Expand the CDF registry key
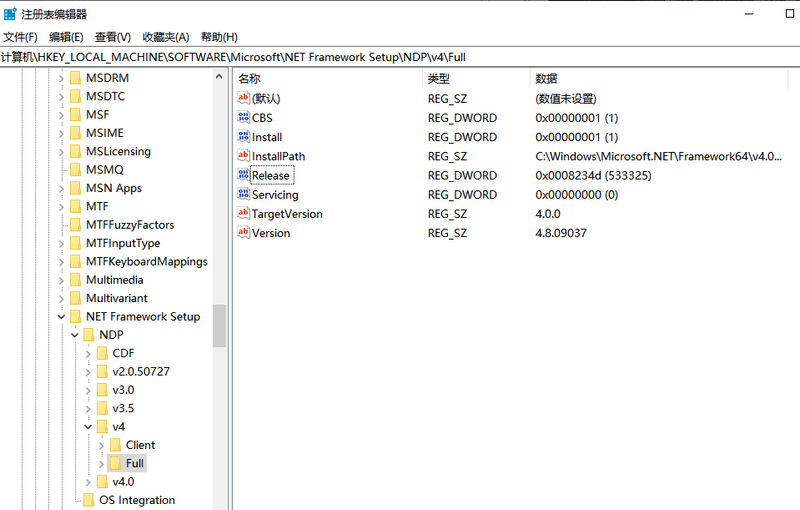 (88, 354)
